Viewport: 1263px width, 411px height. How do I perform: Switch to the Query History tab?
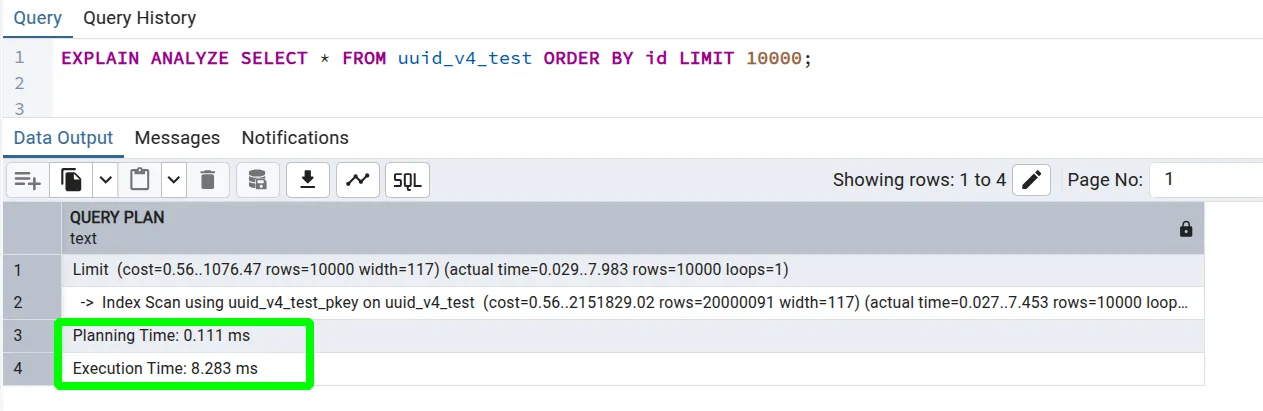click(139, 18)
